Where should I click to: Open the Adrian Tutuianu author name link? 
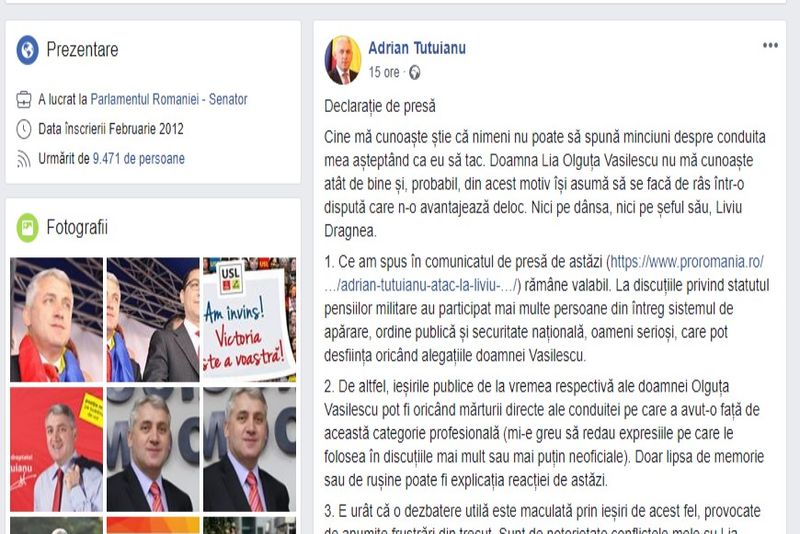pos(417,48)
